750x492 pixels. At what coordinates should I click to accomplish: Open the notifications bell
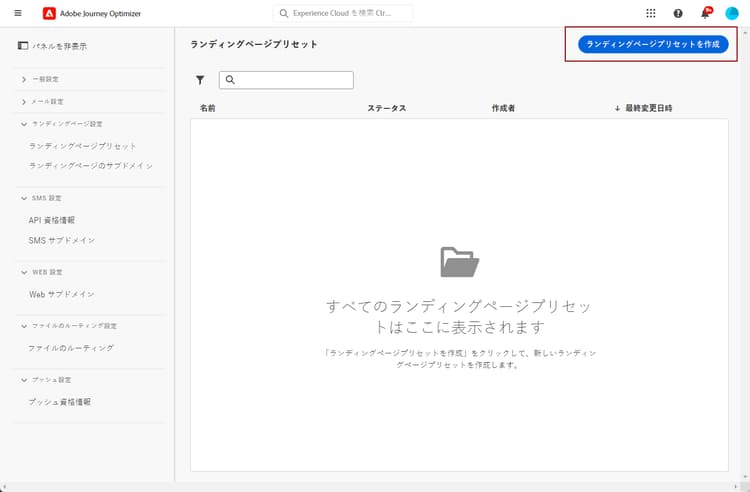[x=705, y=13]
